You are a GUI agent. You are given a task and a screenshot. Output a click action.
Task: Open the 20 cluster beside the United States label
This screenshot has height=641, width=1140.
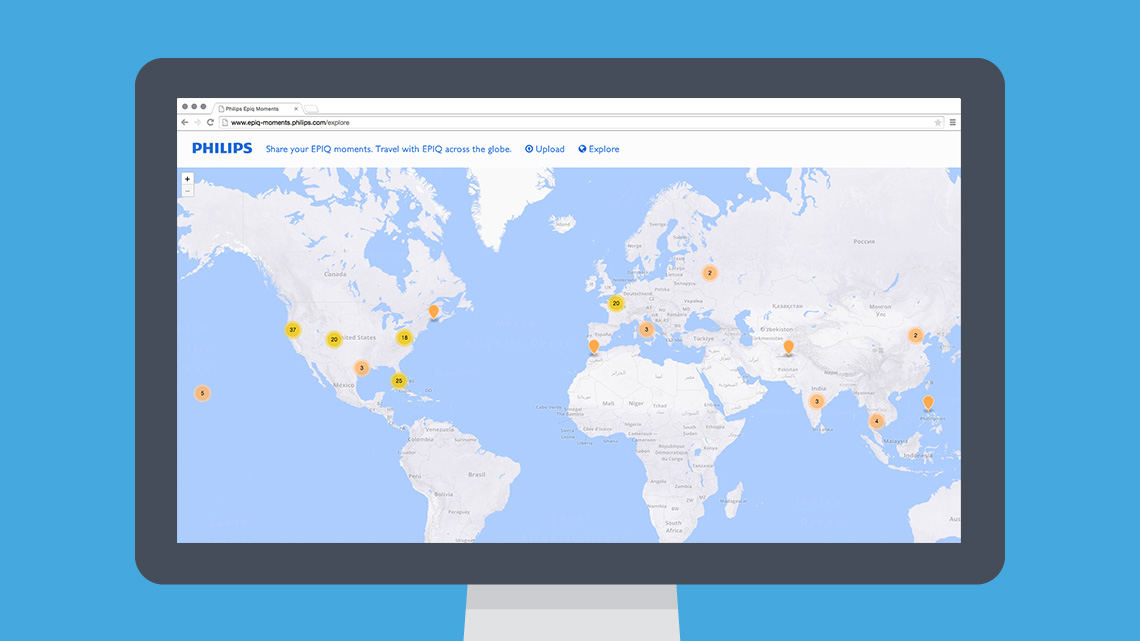(334, 339)
